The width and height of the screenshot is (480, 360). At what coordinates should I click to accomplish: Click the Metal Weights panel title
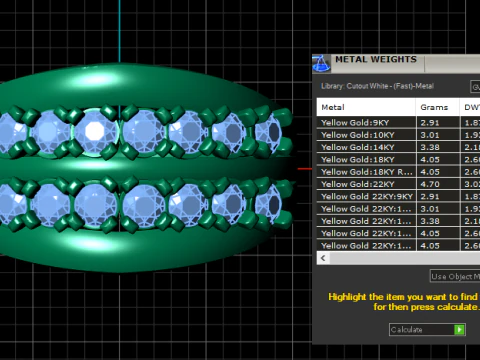pyautogui.click(x=376, y=59)
